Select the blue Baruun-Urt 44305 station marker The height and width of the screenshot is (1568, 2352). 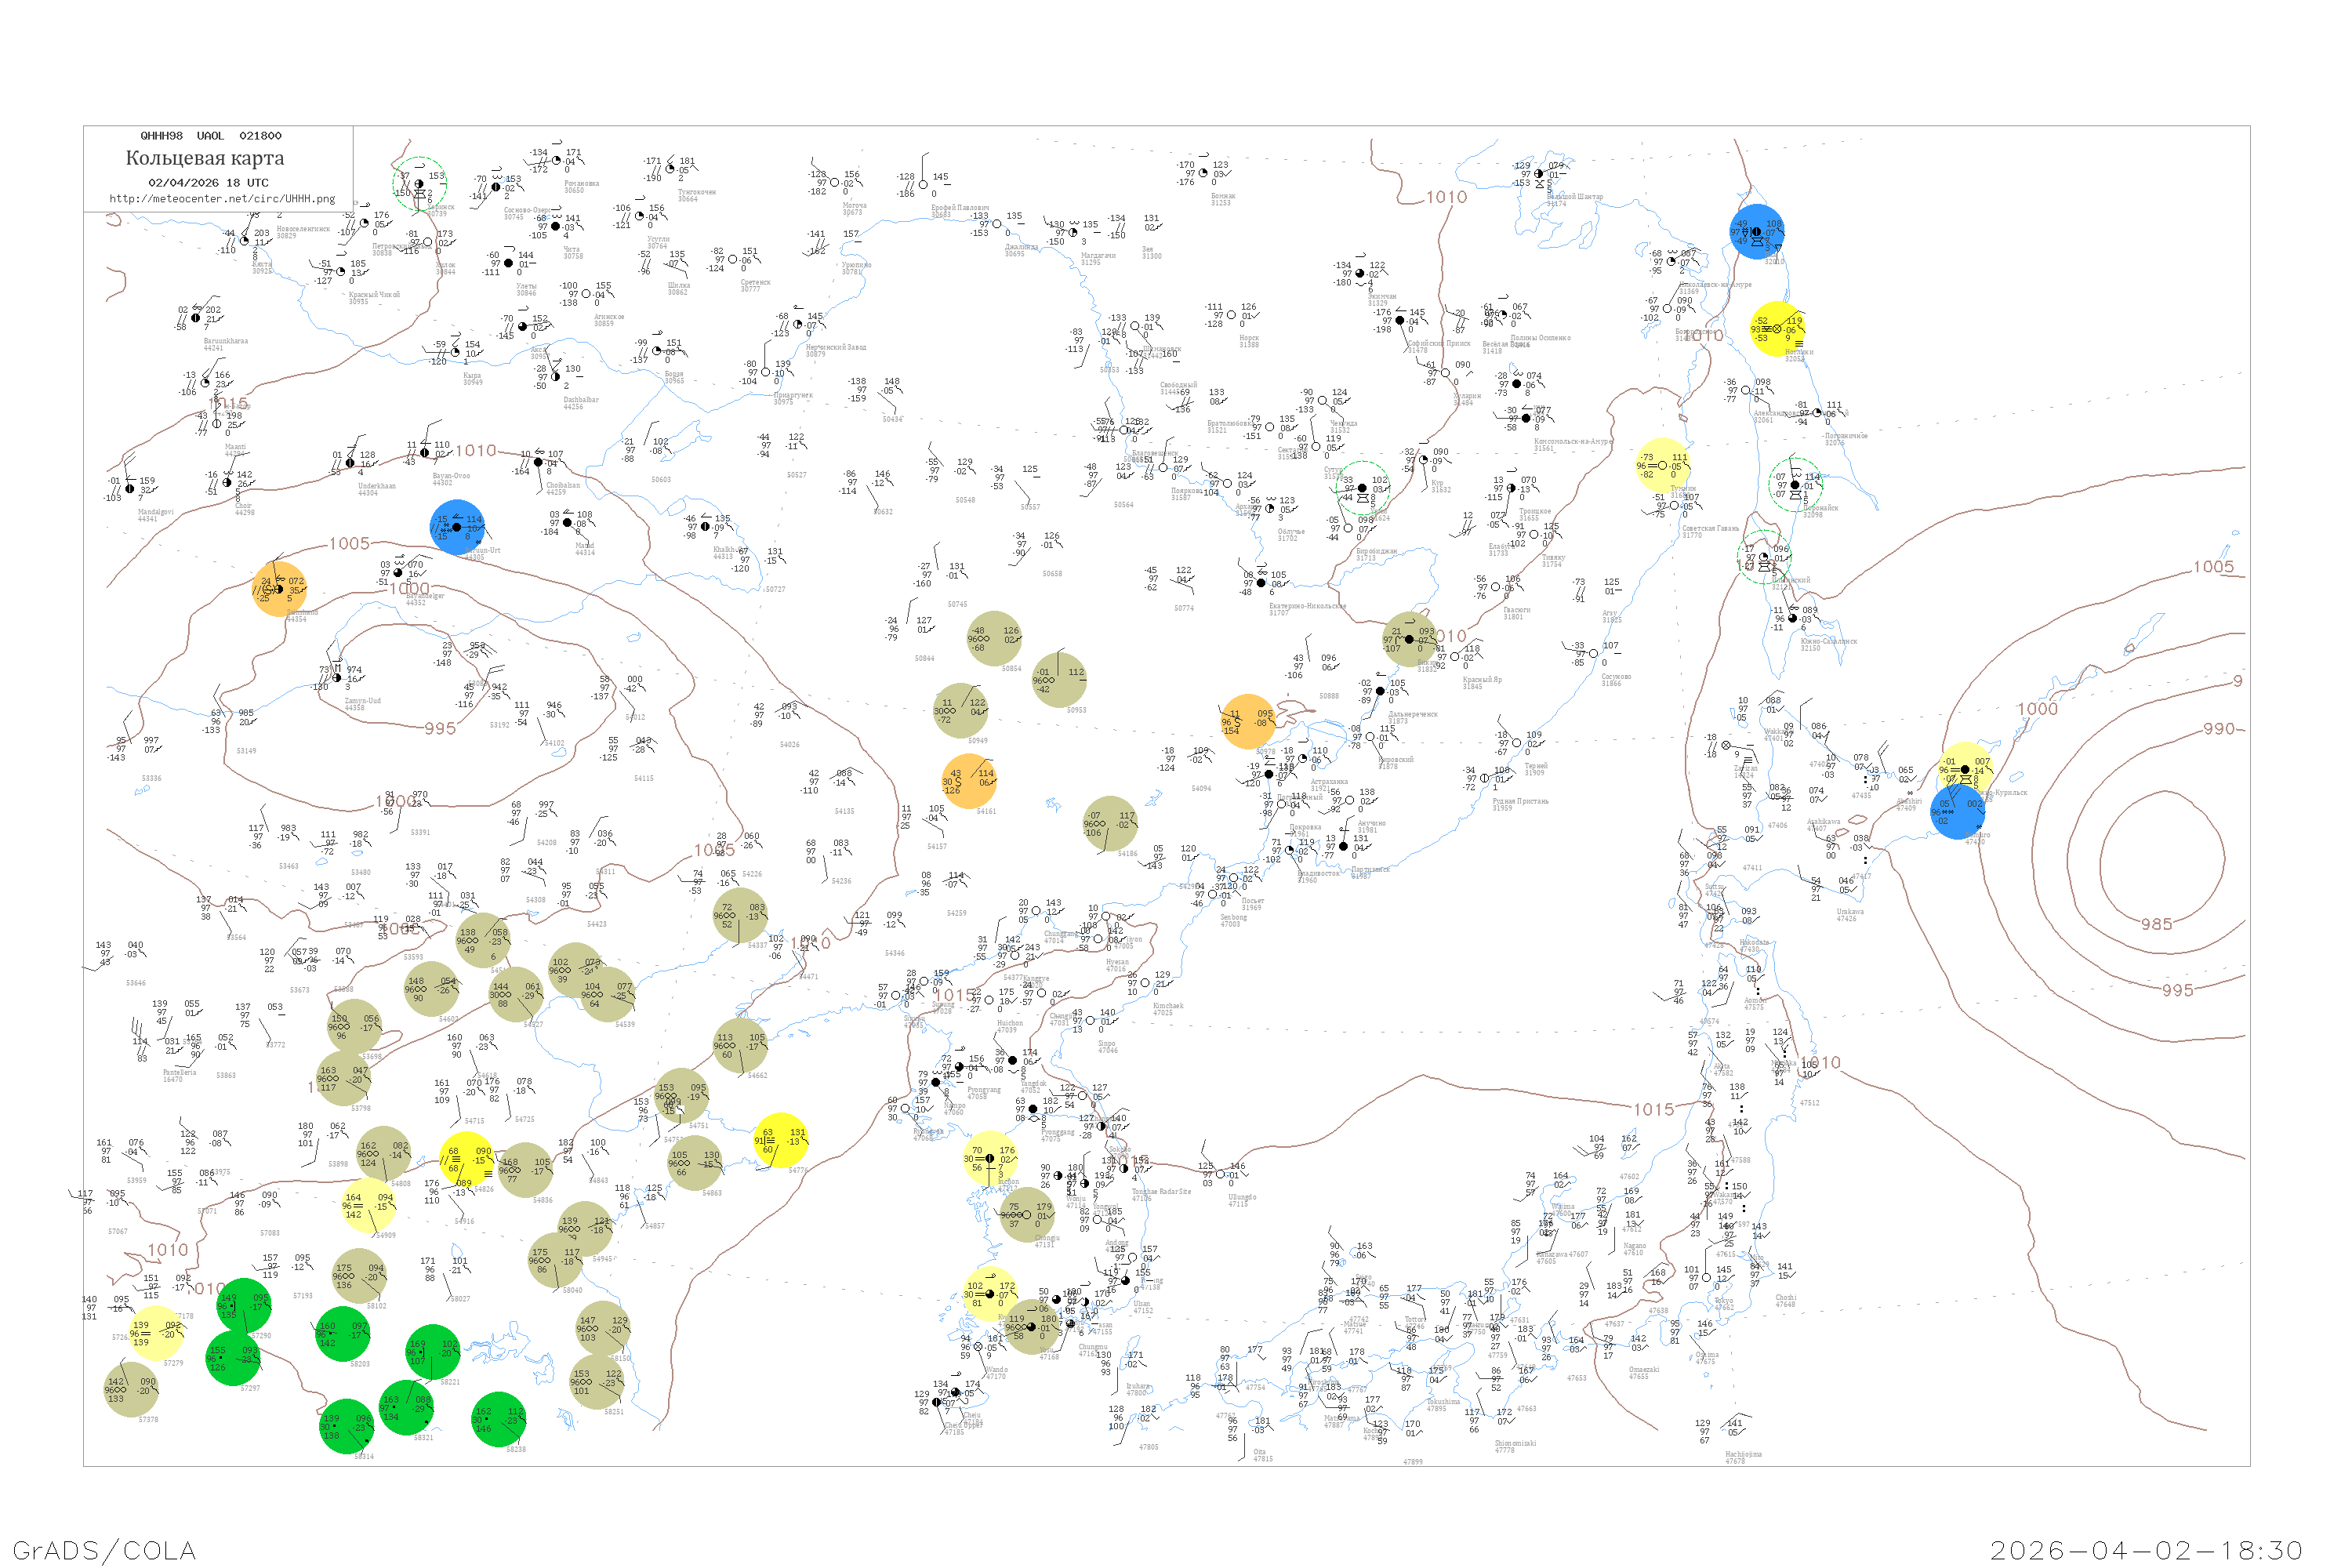pos(457,527)
